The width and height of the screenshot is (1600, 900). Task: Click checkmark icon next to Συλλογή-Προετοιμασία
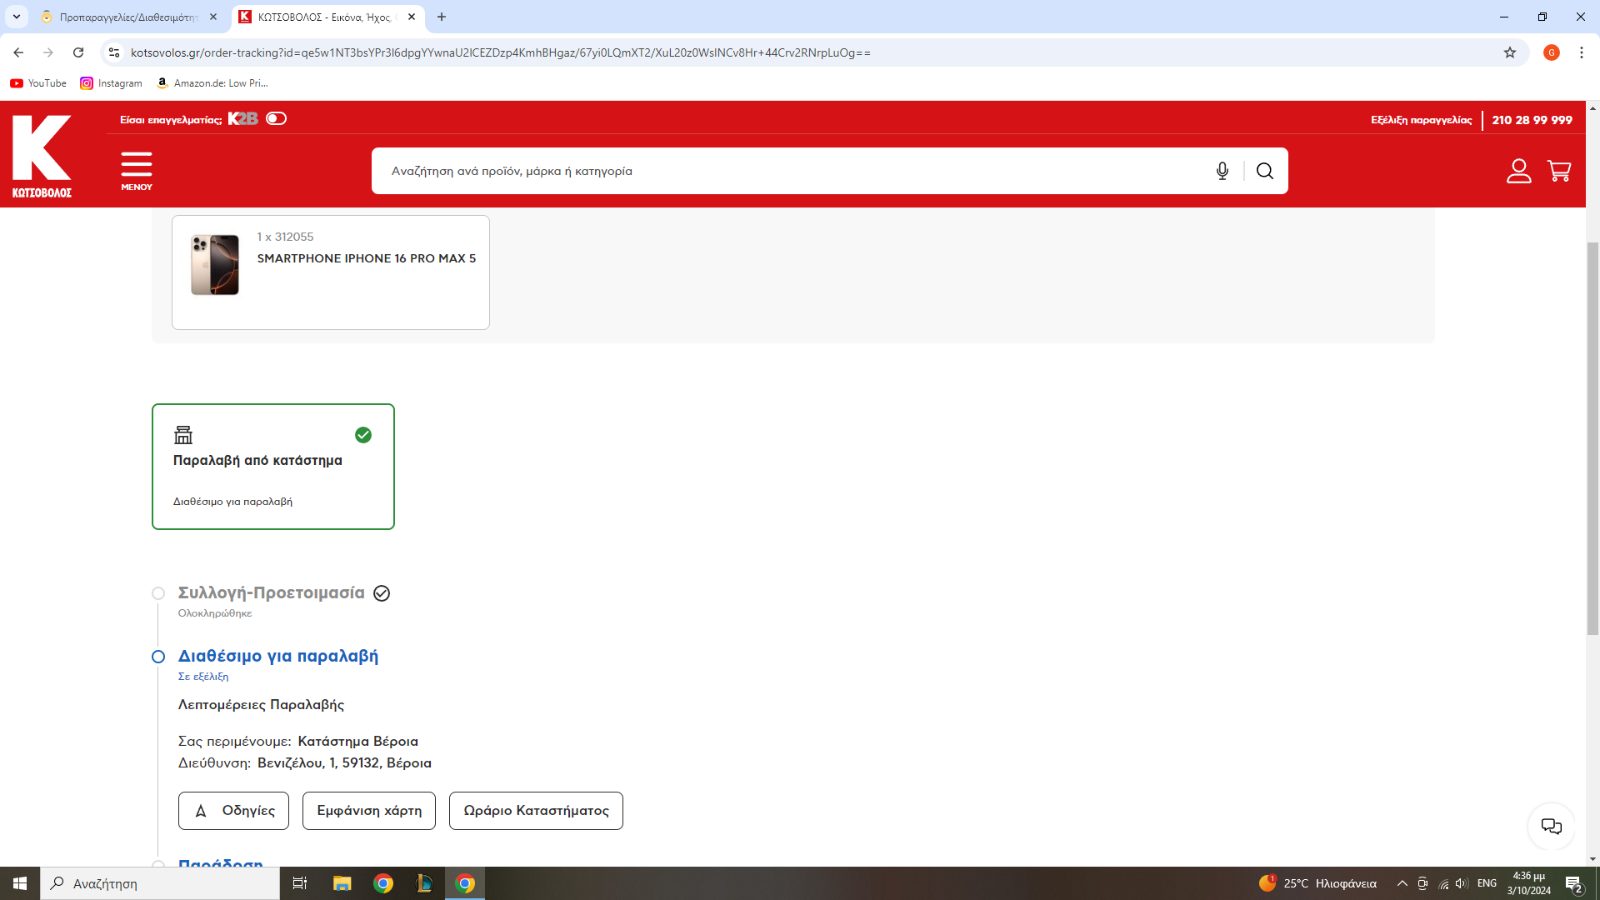coord(382,593)
